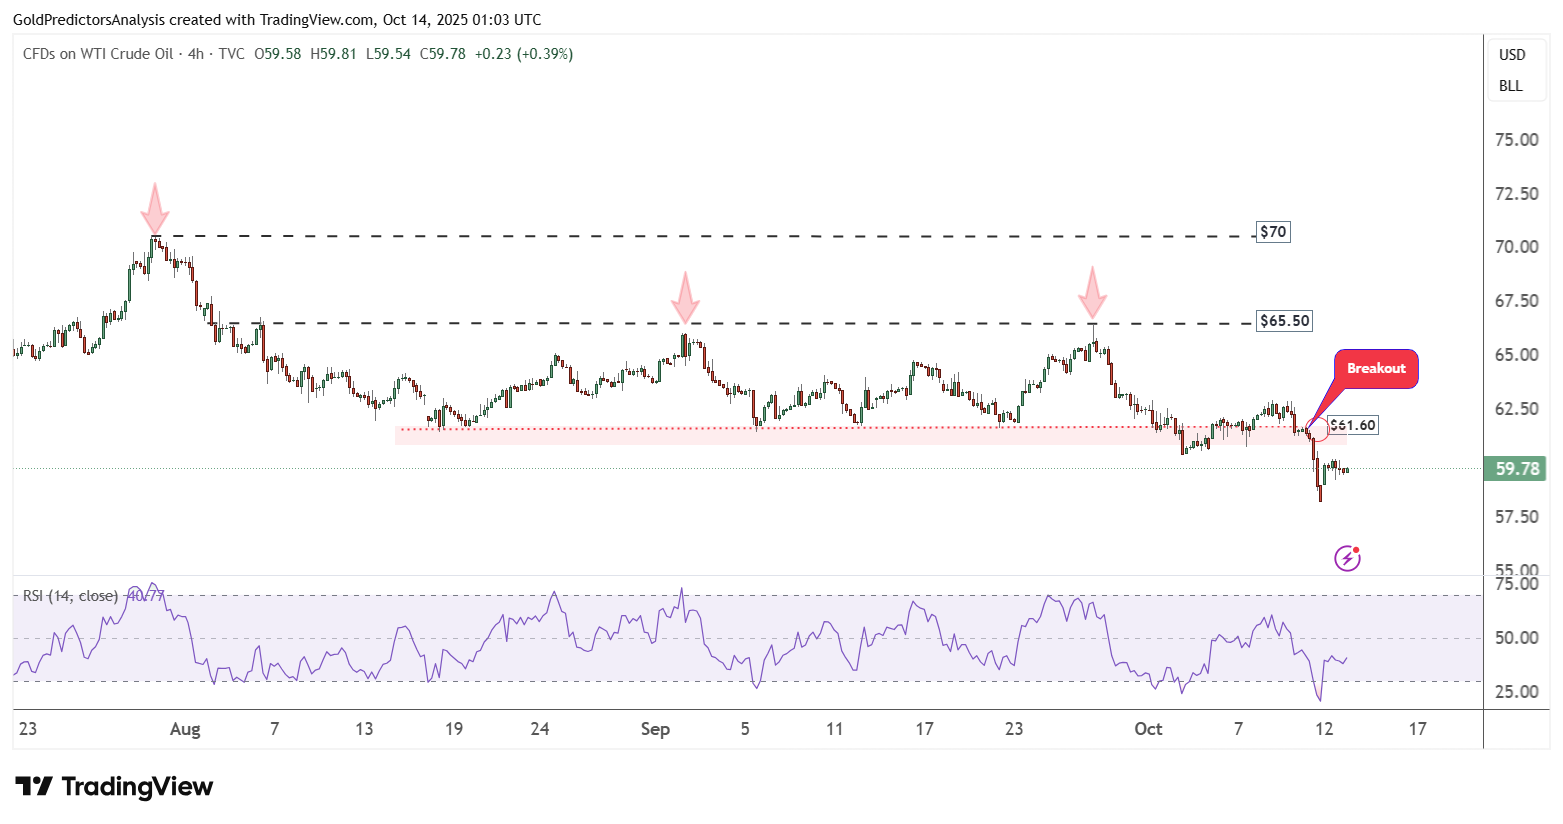Select the $65.50 resistance price label

coord(1284,321)
